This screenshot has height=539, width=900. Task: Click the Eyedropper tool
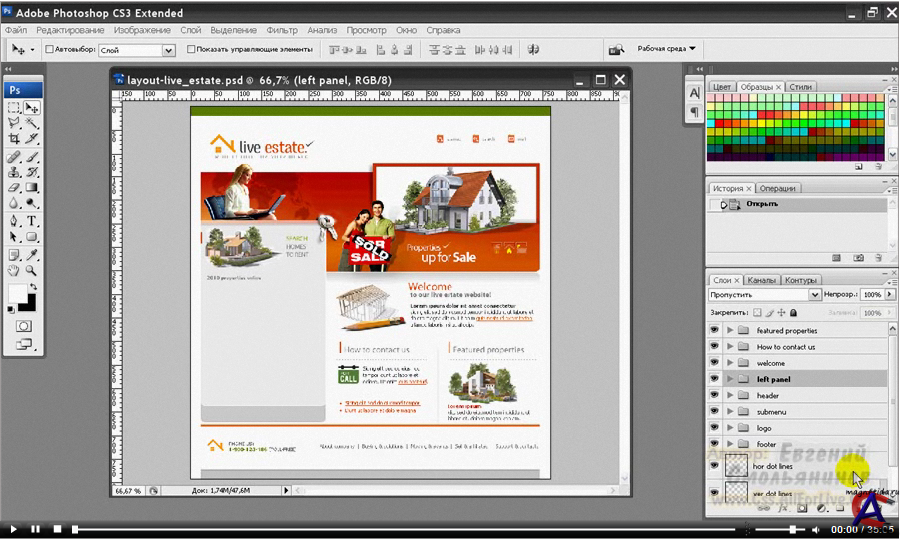click(32, 254)
